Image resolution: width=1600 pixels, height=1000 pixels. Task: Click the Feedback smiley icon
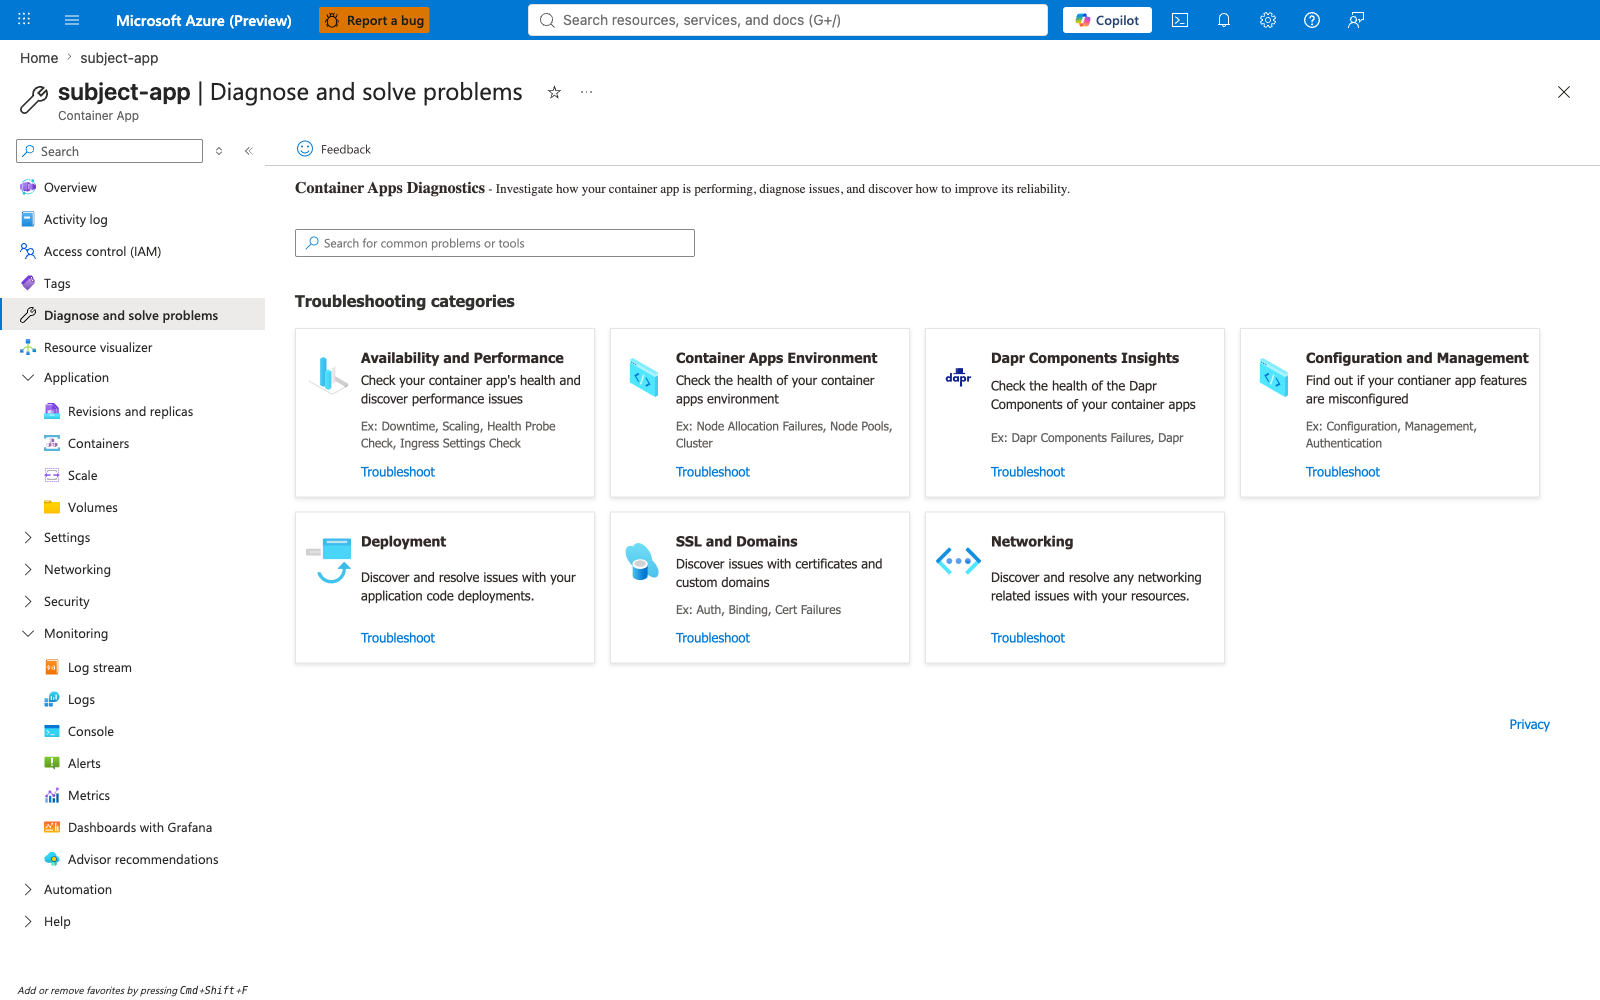305,149
